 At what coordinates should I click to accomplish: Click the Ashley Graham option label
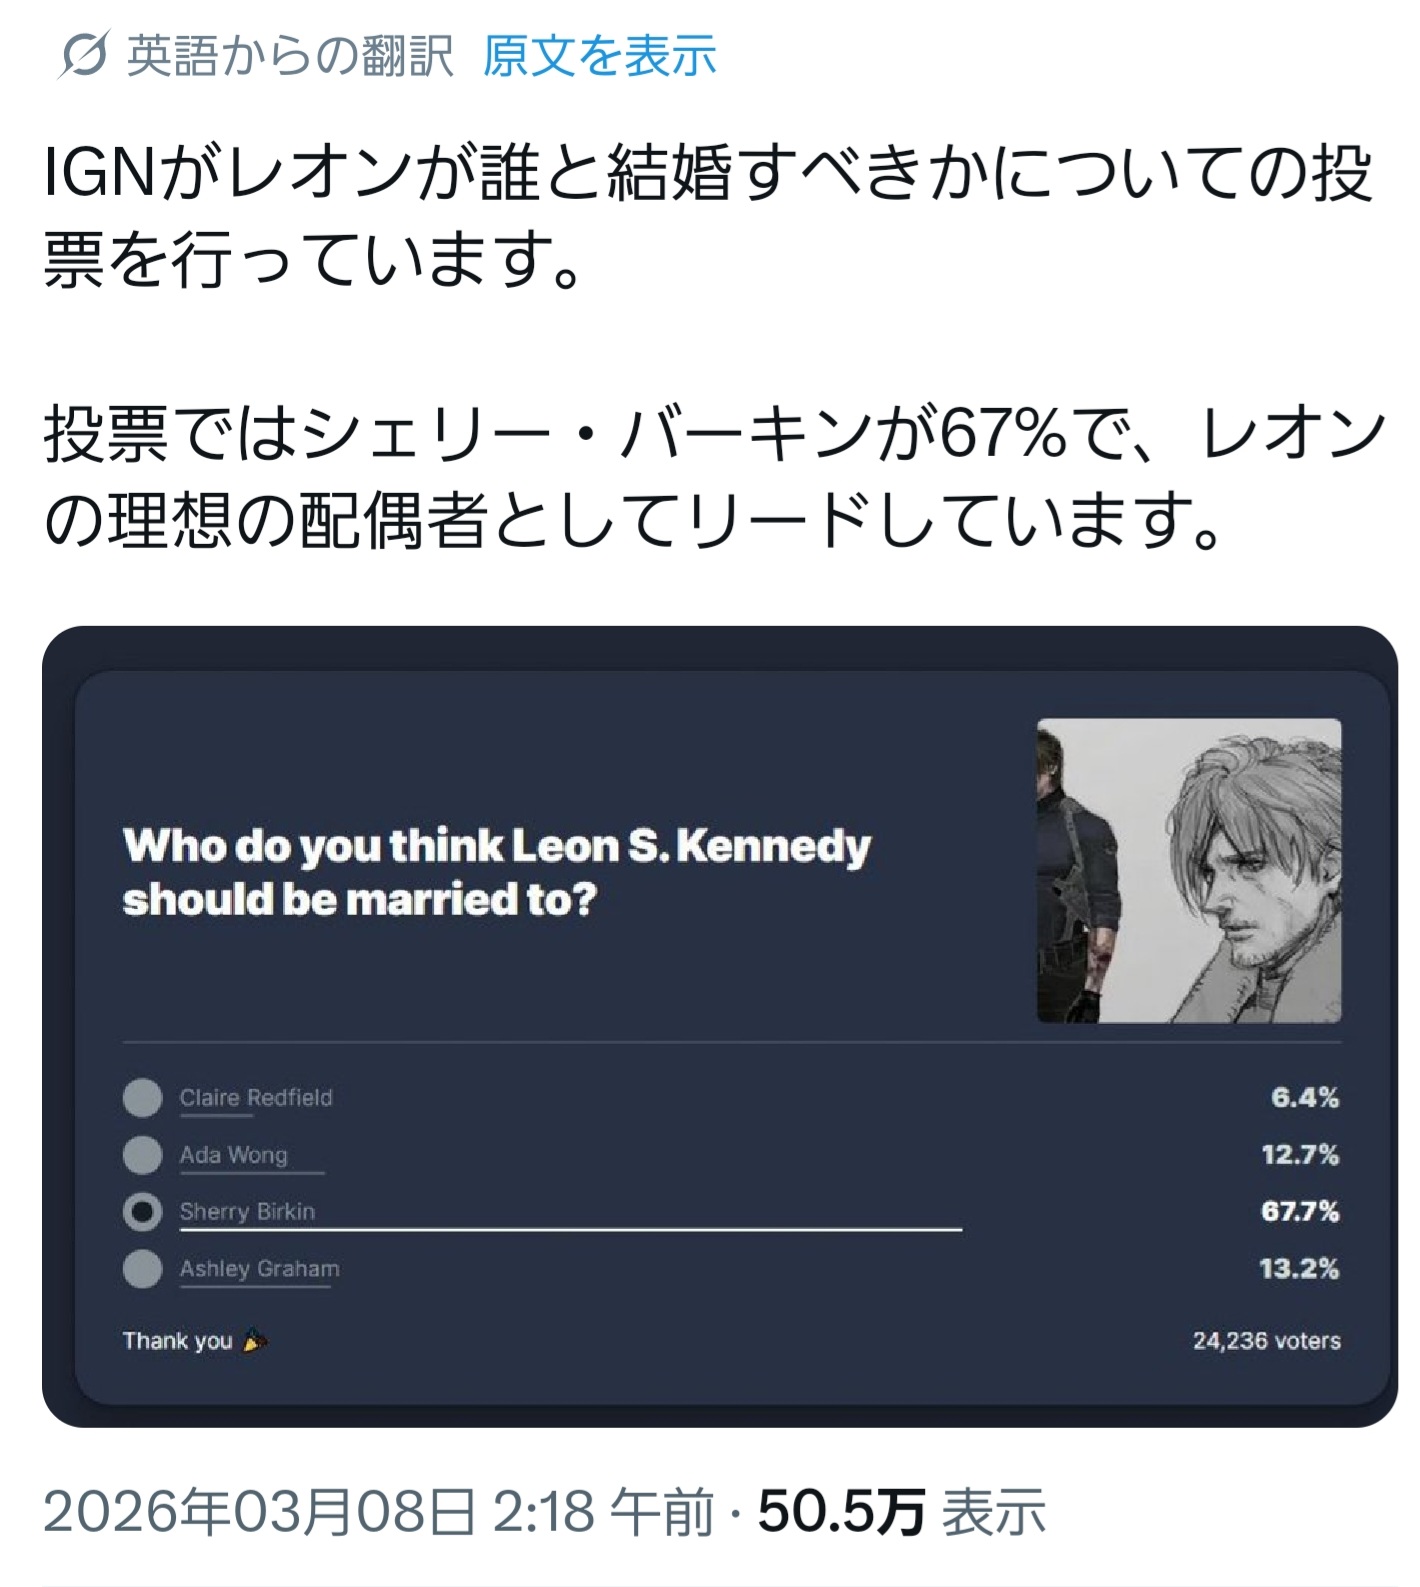[259, 1269]
